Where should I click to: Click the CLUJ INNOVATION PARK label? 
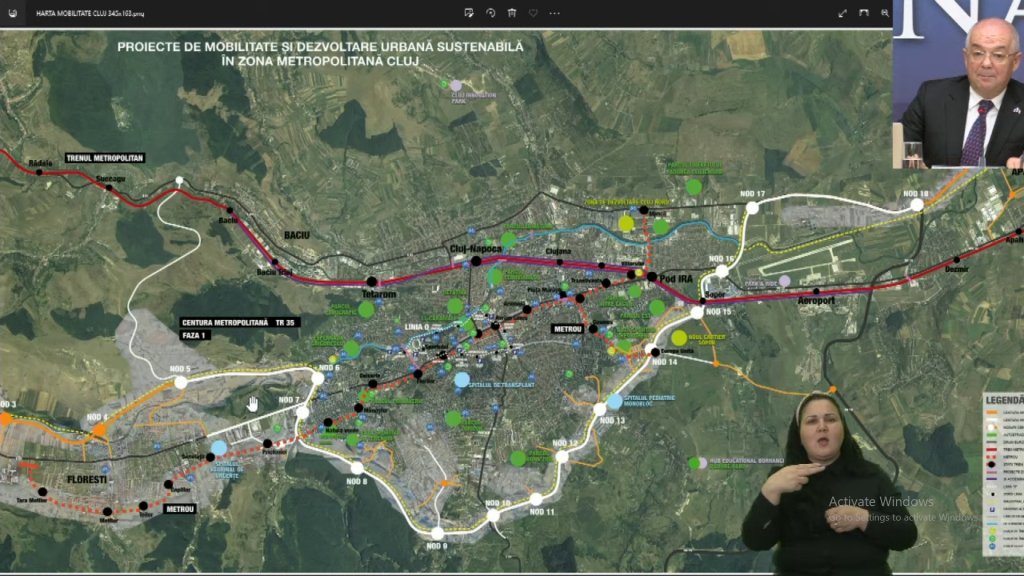click(x=474, y=98)
